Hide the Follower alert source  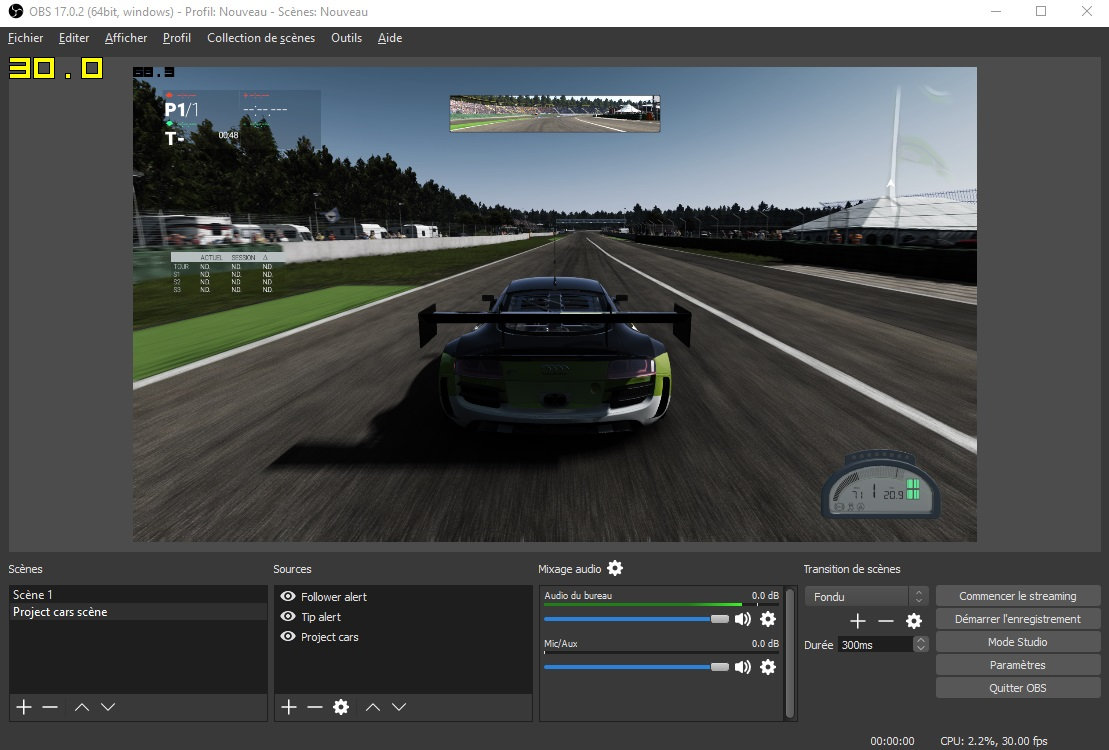(x=288, y=597)
